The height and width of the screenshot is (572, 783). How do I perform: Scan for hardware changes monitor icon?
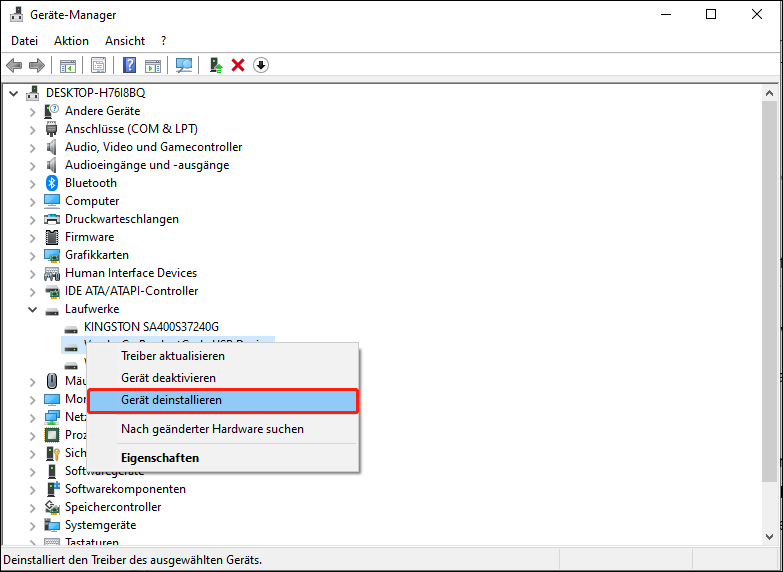184,65
